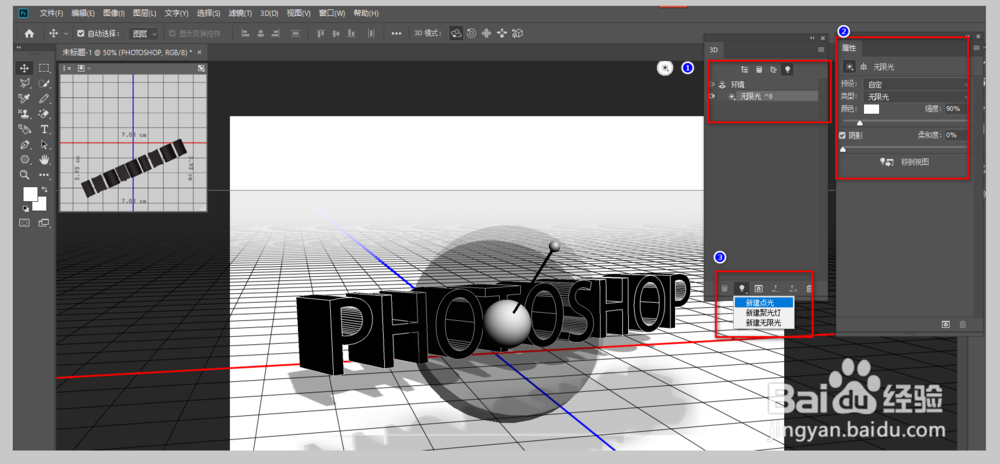Select the Lasso tool
This screenshot has height=464, width=1000.
pos(25,83)
